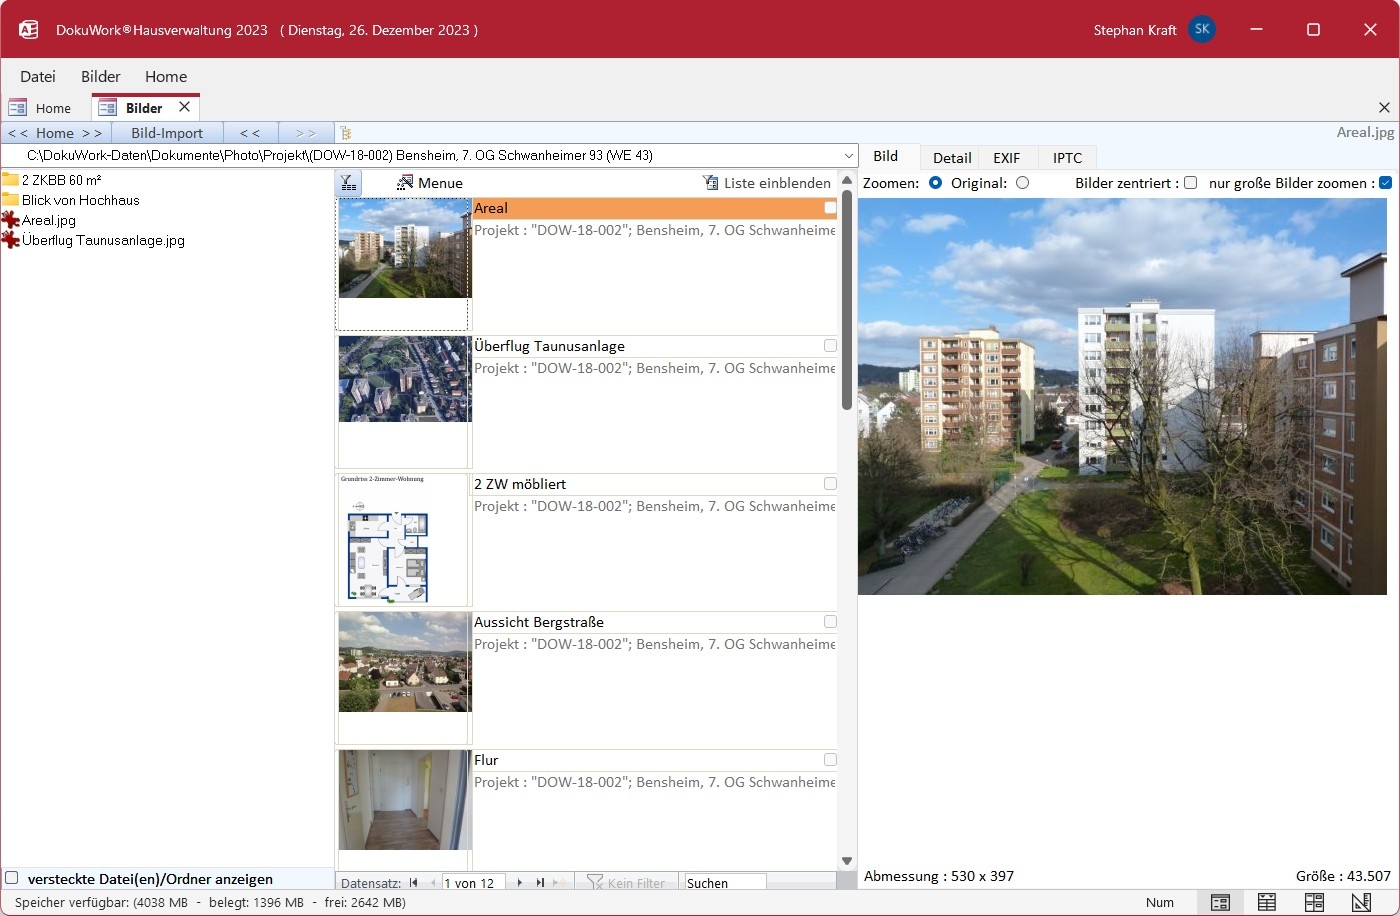
Task: Click the image list scrollbar thumb
Action: point(847,300)
